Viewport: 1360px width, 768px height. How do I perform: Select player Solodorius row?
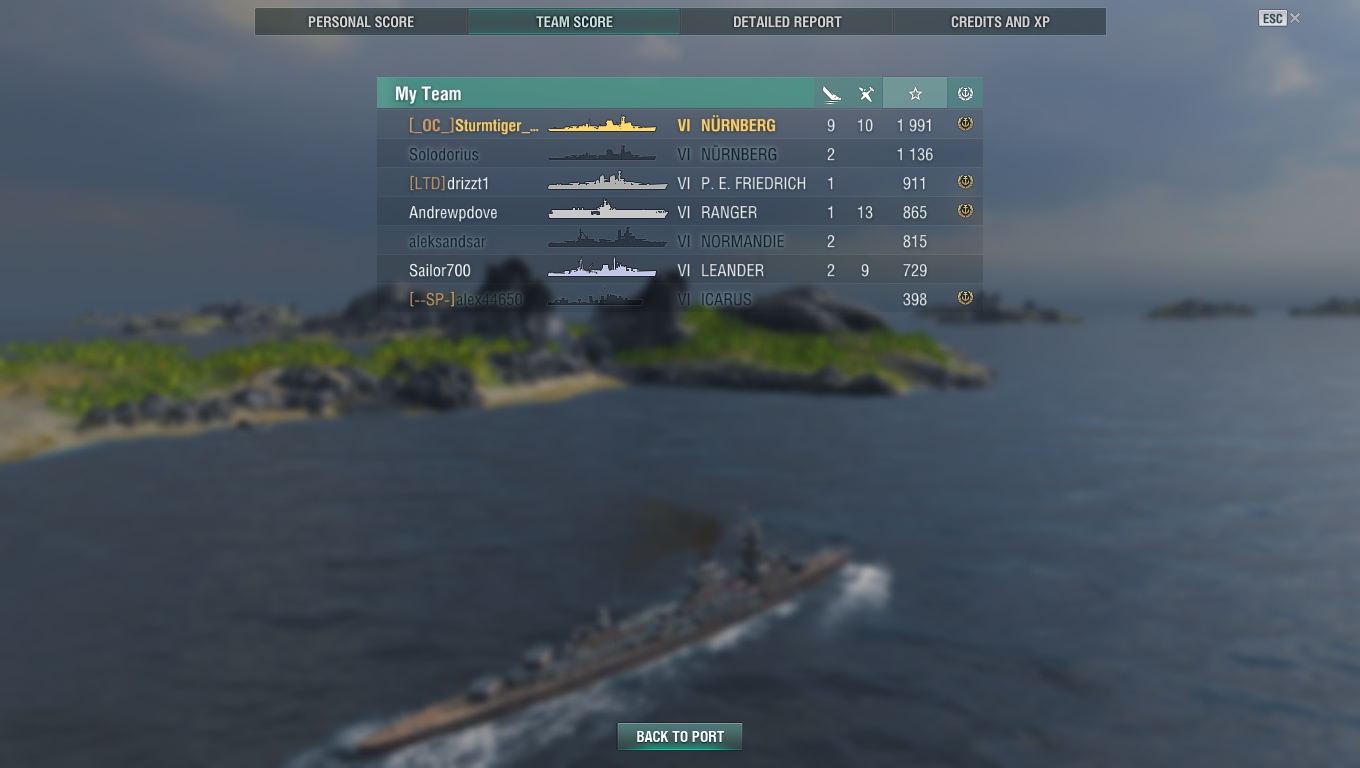point(680,154)
